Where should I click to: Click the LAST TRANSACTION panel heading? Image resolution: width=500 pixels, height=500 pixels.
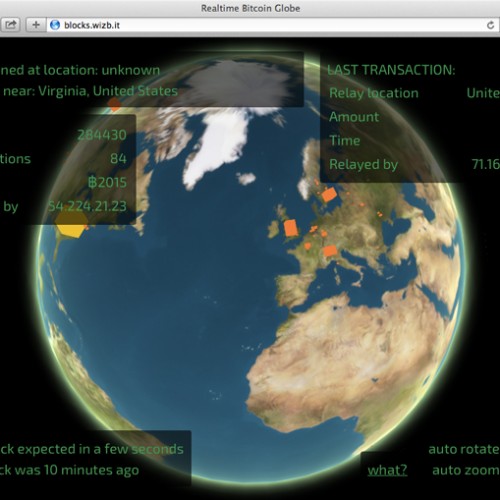(x=391, y=70)
